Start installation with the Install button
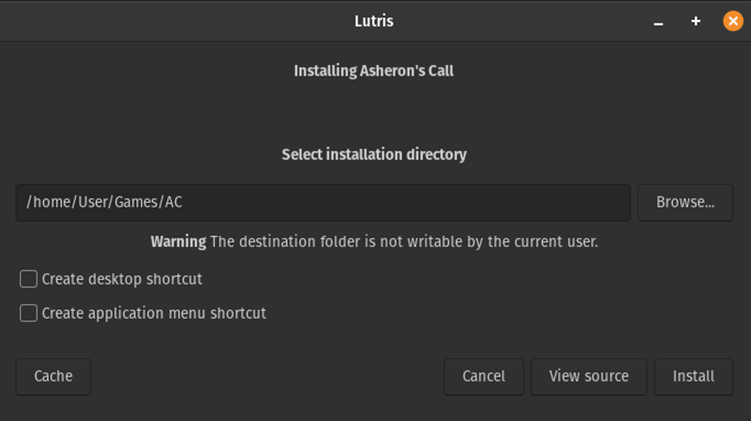 pos(693,376)
